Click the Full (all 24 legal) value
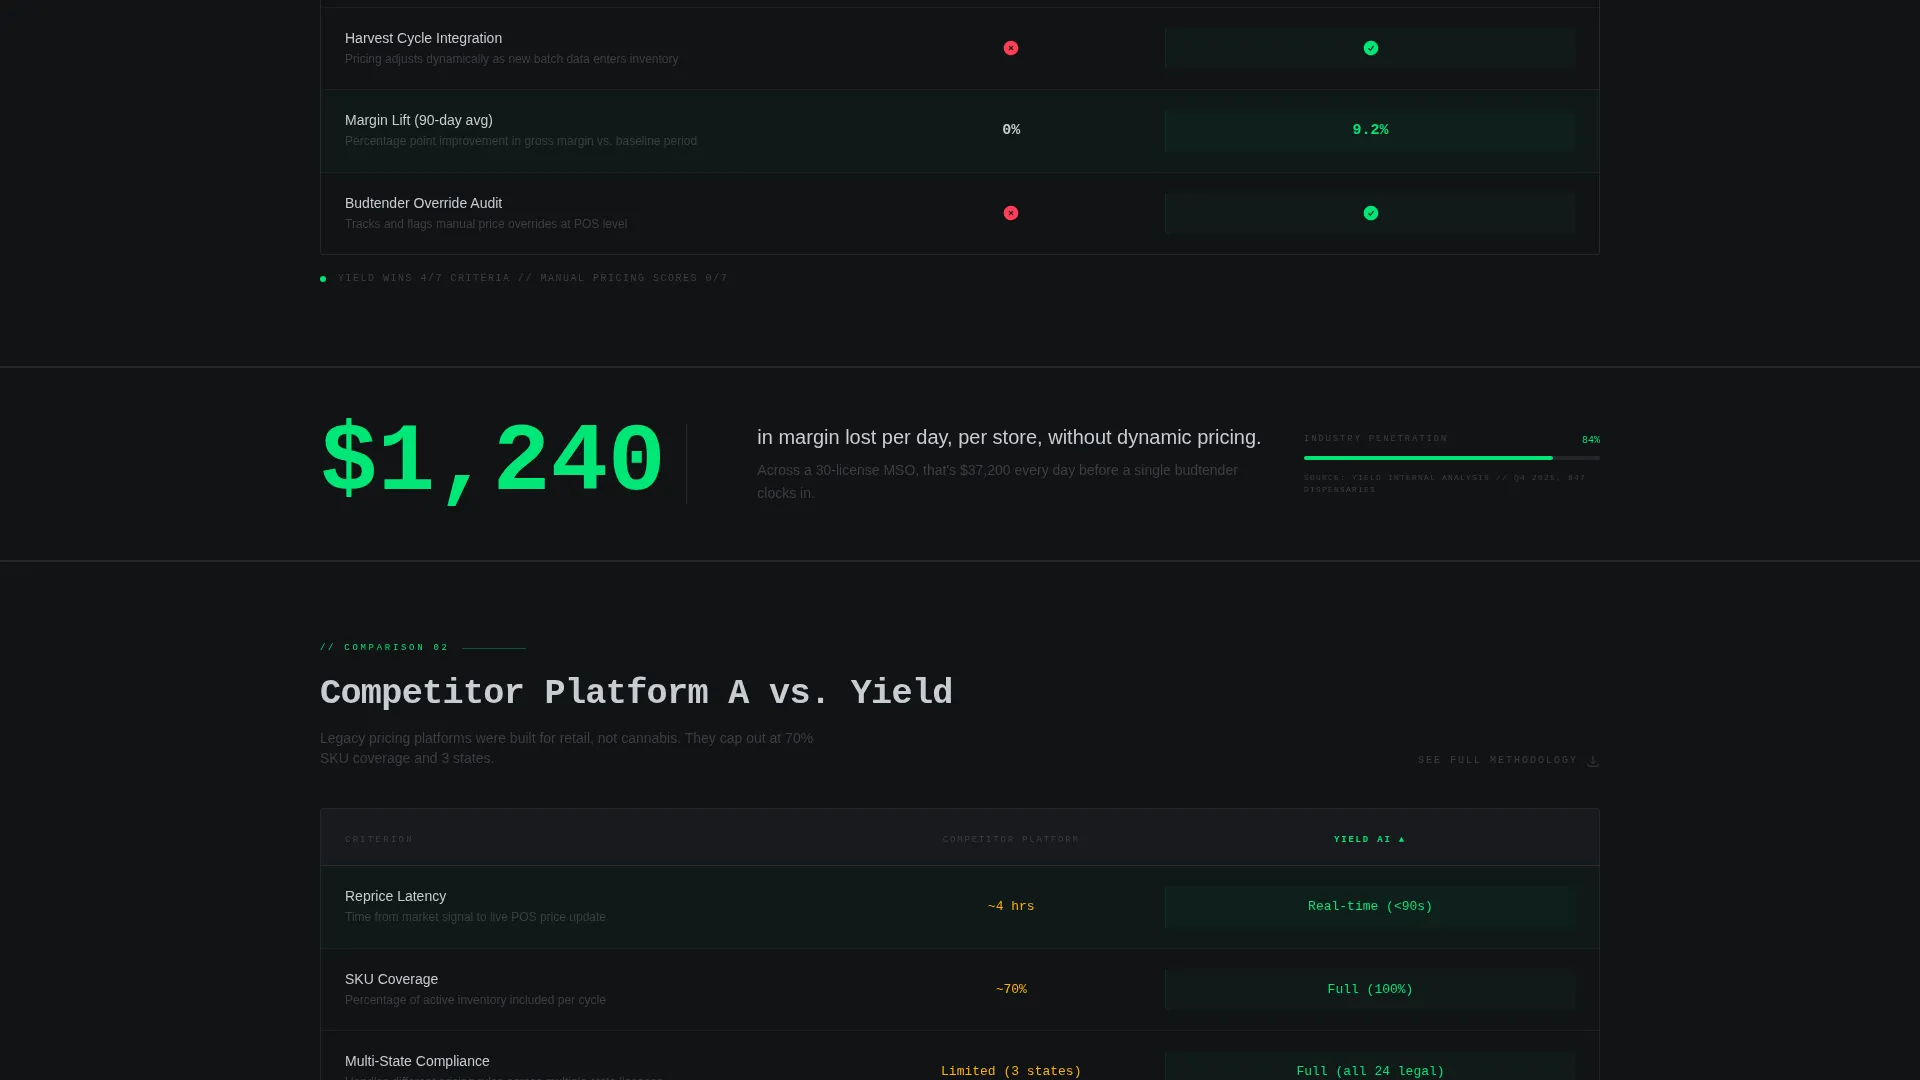 (1370, 1071)
